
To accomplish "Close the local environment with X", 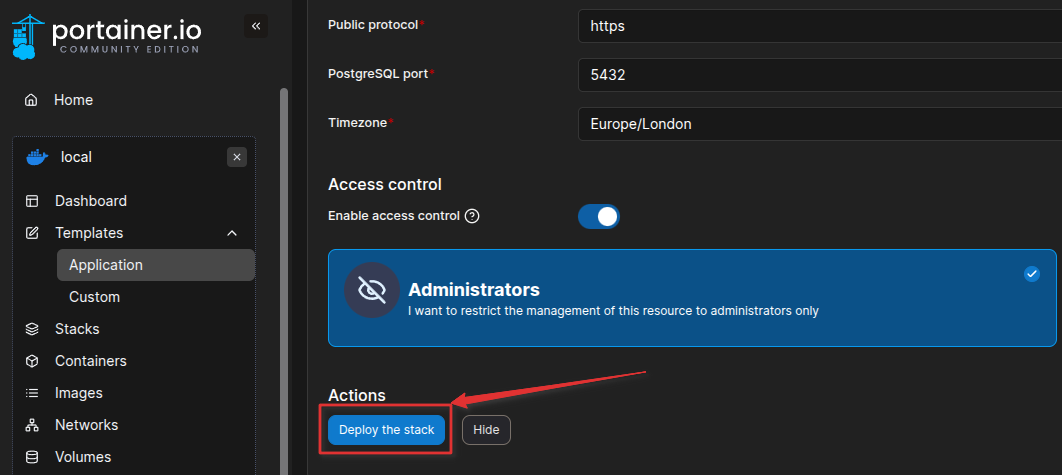I will click(x=237, y=157).
